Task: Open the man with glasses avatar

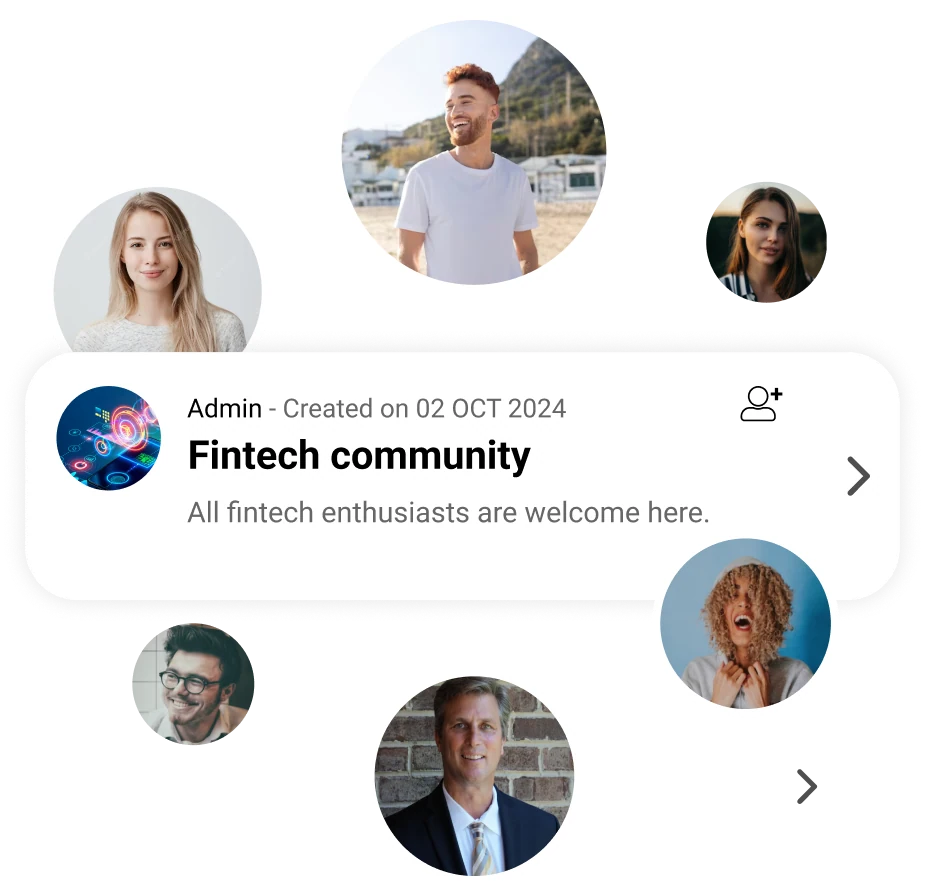Action: pos(193,684)
